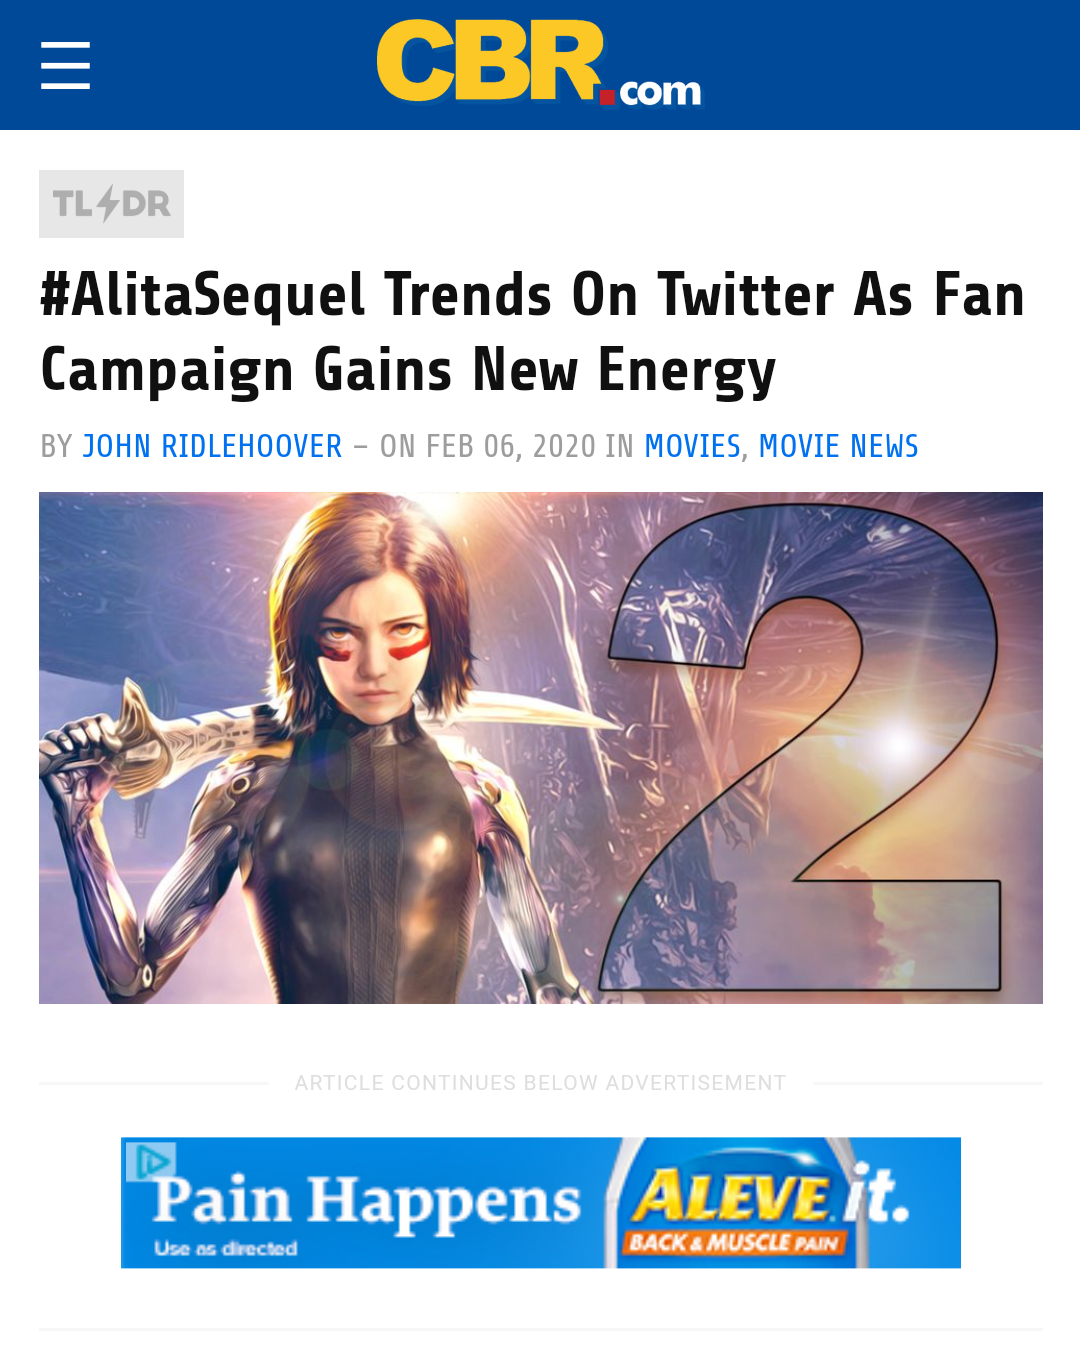This screenshot has width=1080, height=1350.
Task: Click the Feb 06, 2020 publish date
Action: click(x=511, y=446)
